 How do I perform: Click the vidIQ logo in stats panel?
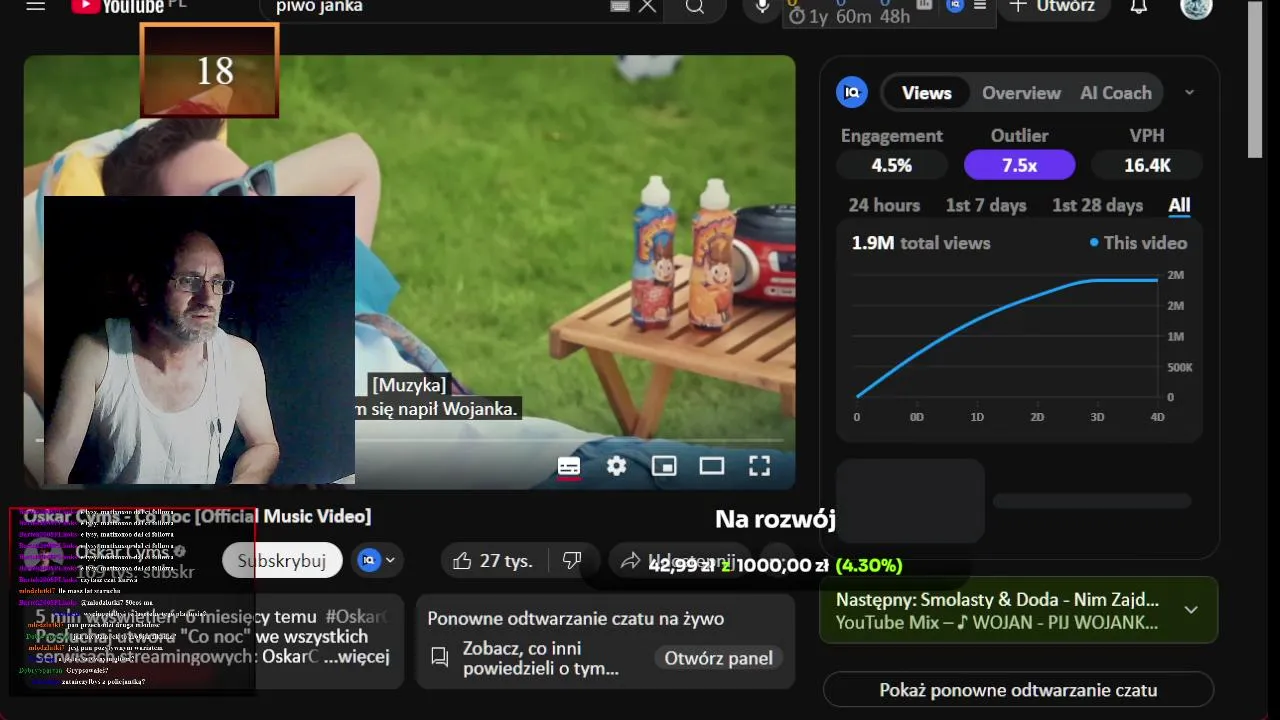tap(852, 93)
